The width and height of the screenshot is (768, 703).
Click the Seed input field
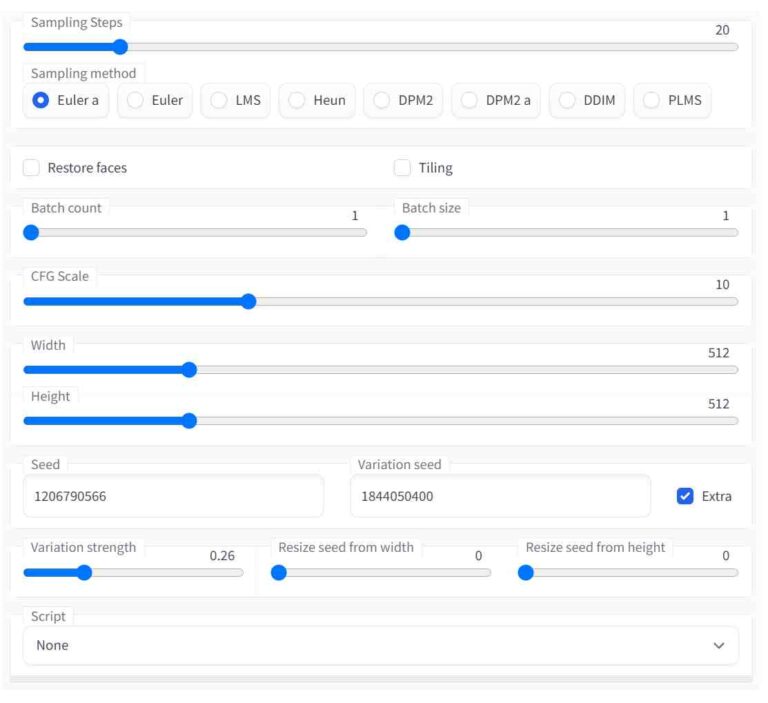tap(173, 496)
